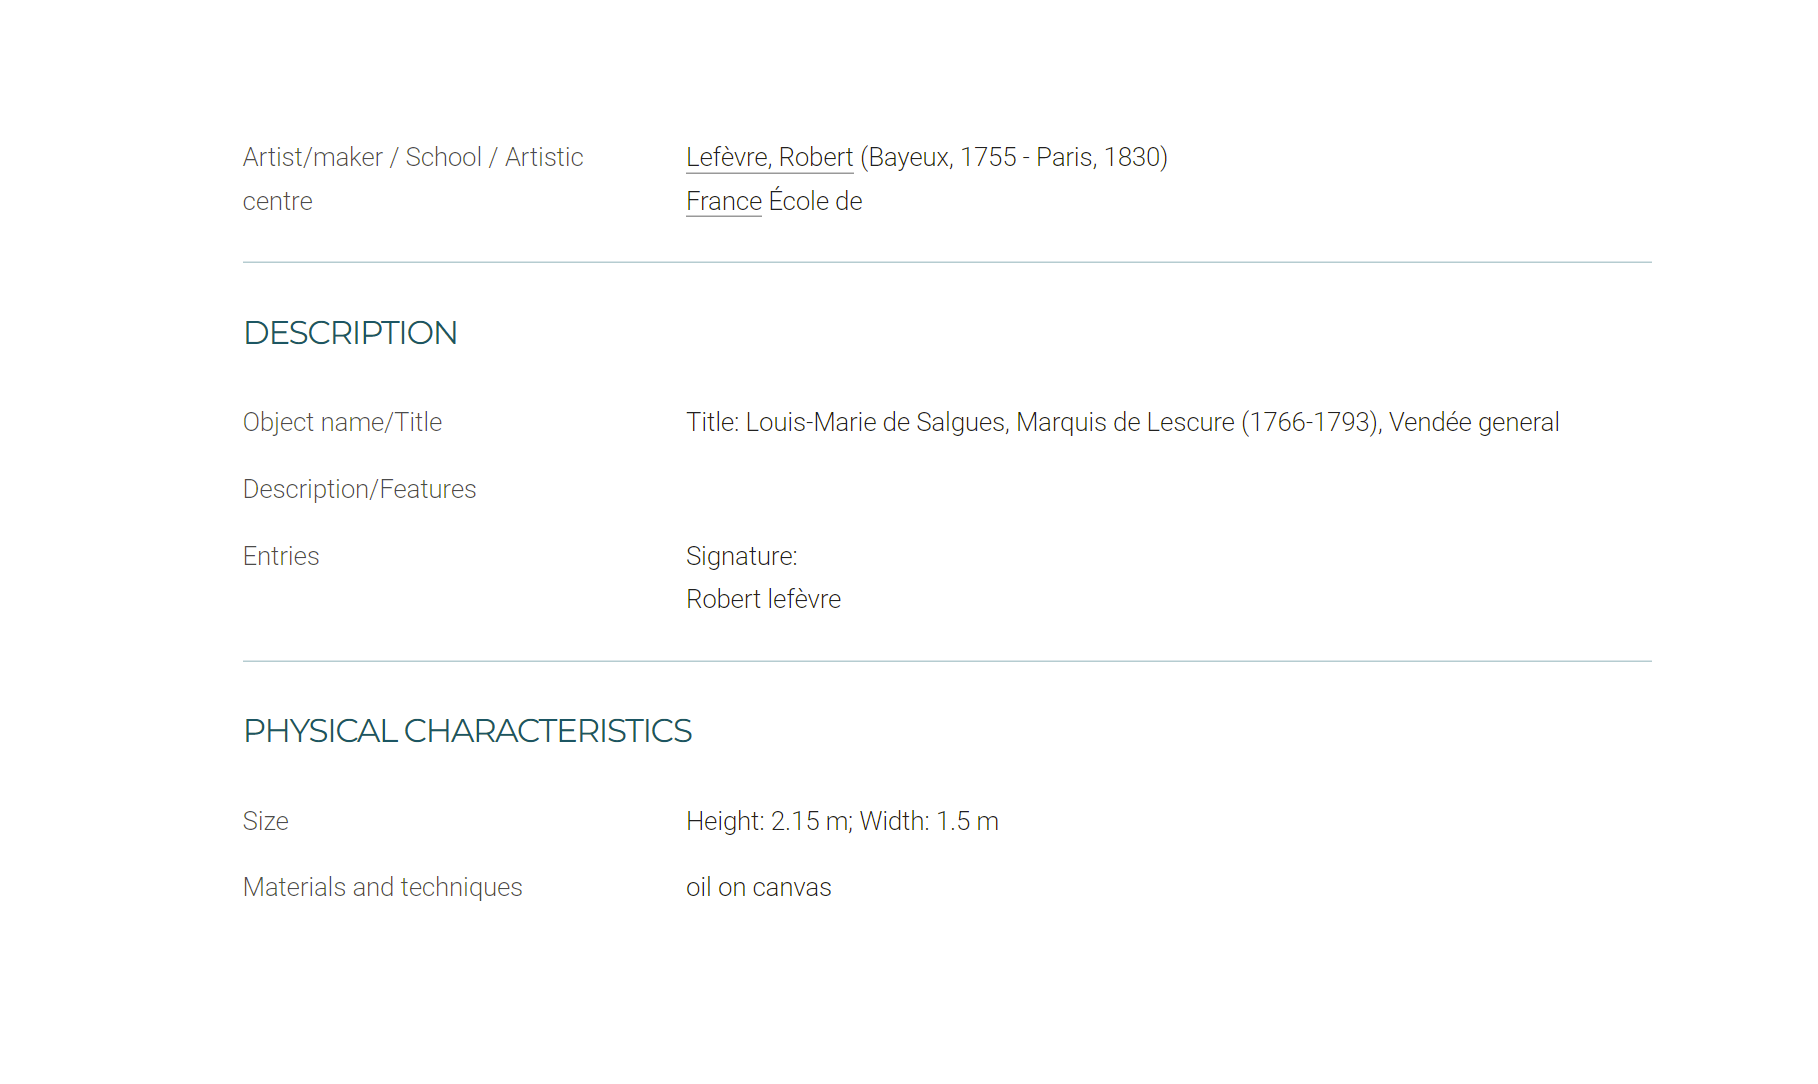Click the École de text

coord(815,201)
